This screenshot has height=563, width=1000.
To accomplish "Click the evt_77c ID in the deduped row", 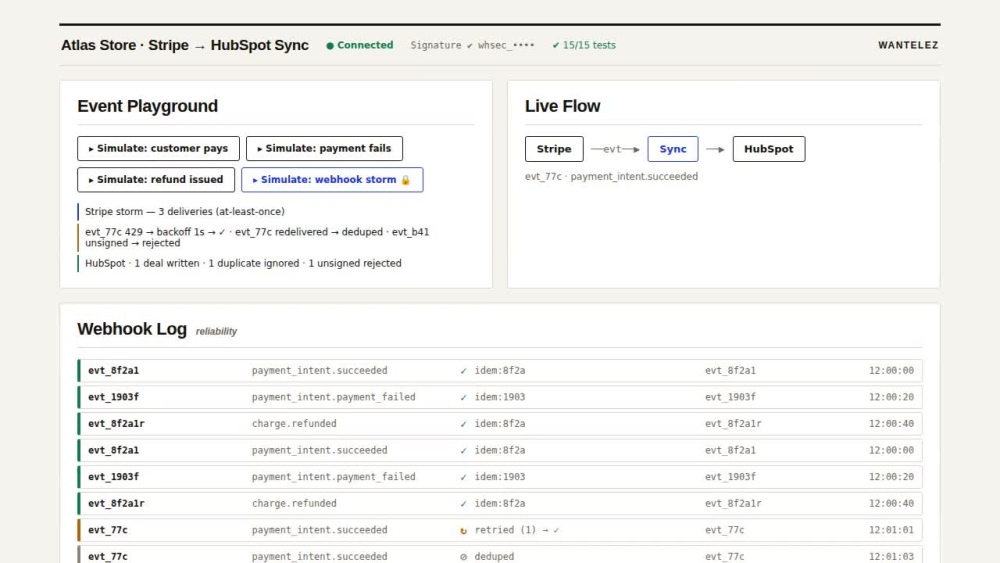I will tap(108, 557).
